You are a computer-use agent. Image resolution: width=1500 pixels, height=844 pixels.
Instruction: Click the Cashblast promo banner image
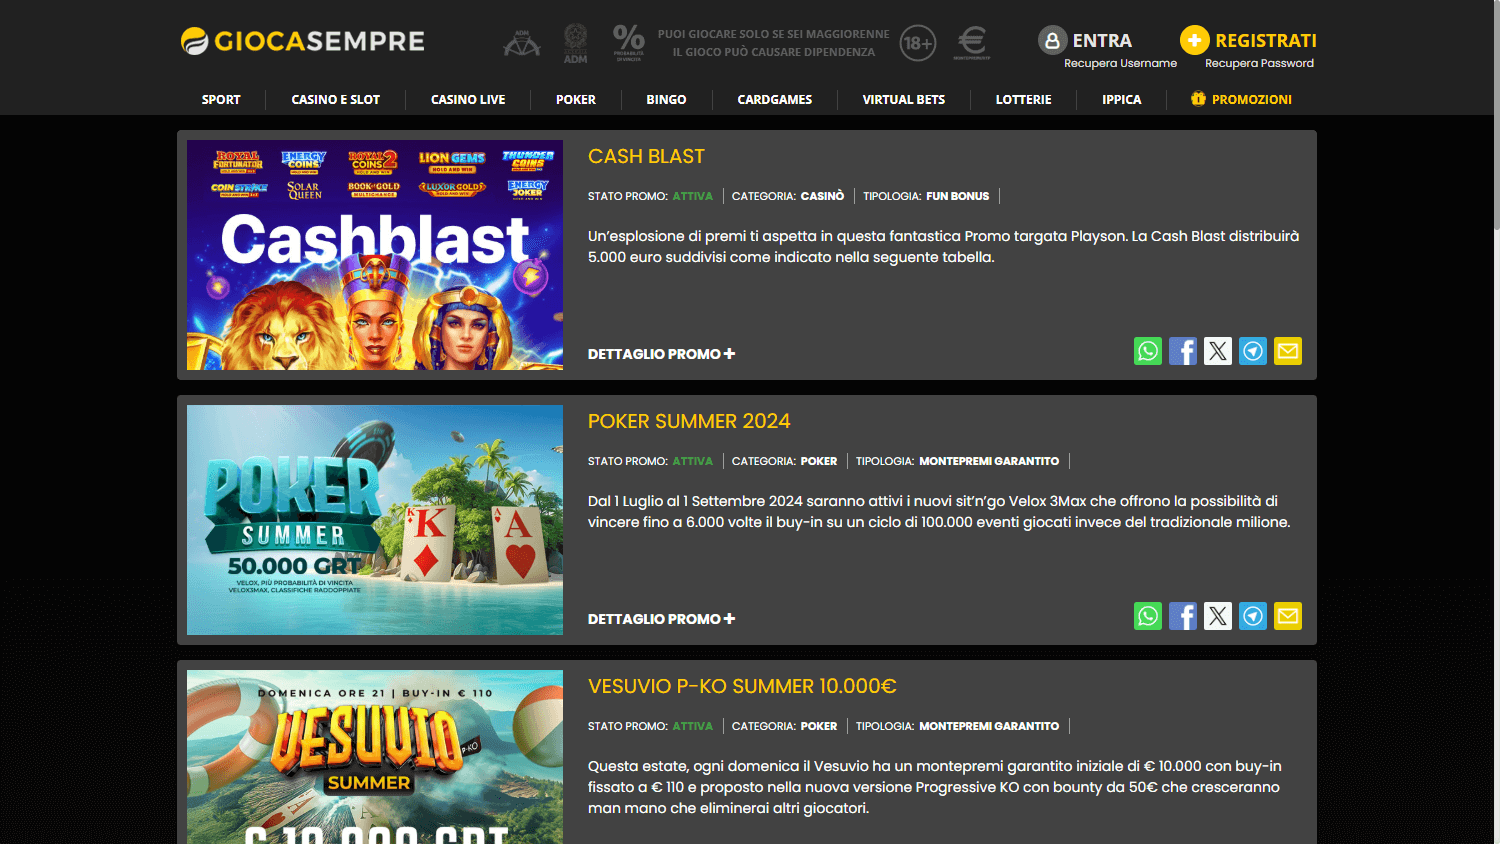pos(375,255)
